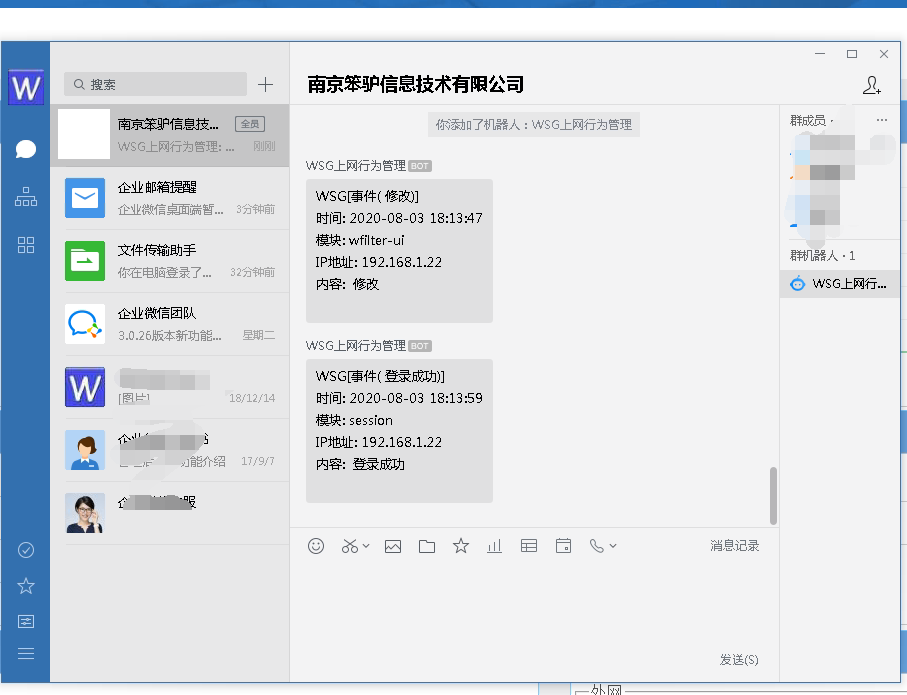Select the 文件传输助手 conversation
907x695 pixels.
point(169,260)
